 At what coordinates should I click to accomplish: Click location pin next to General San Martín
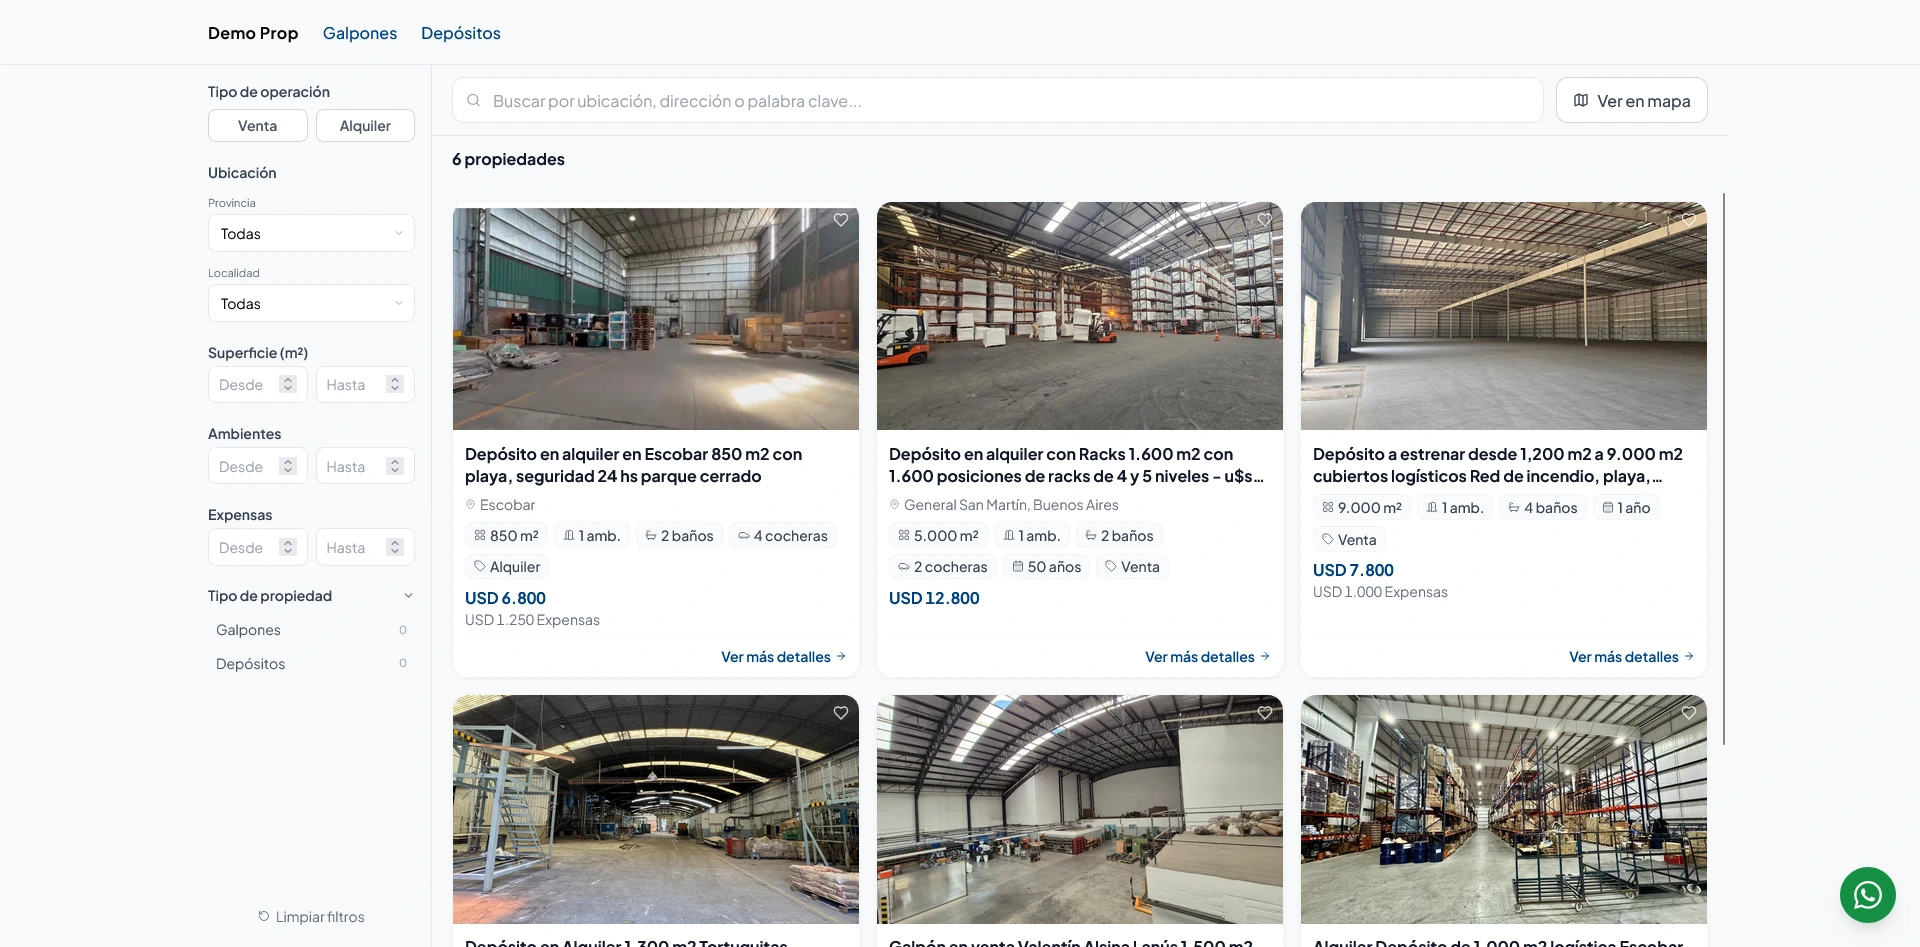coord(895,505)
